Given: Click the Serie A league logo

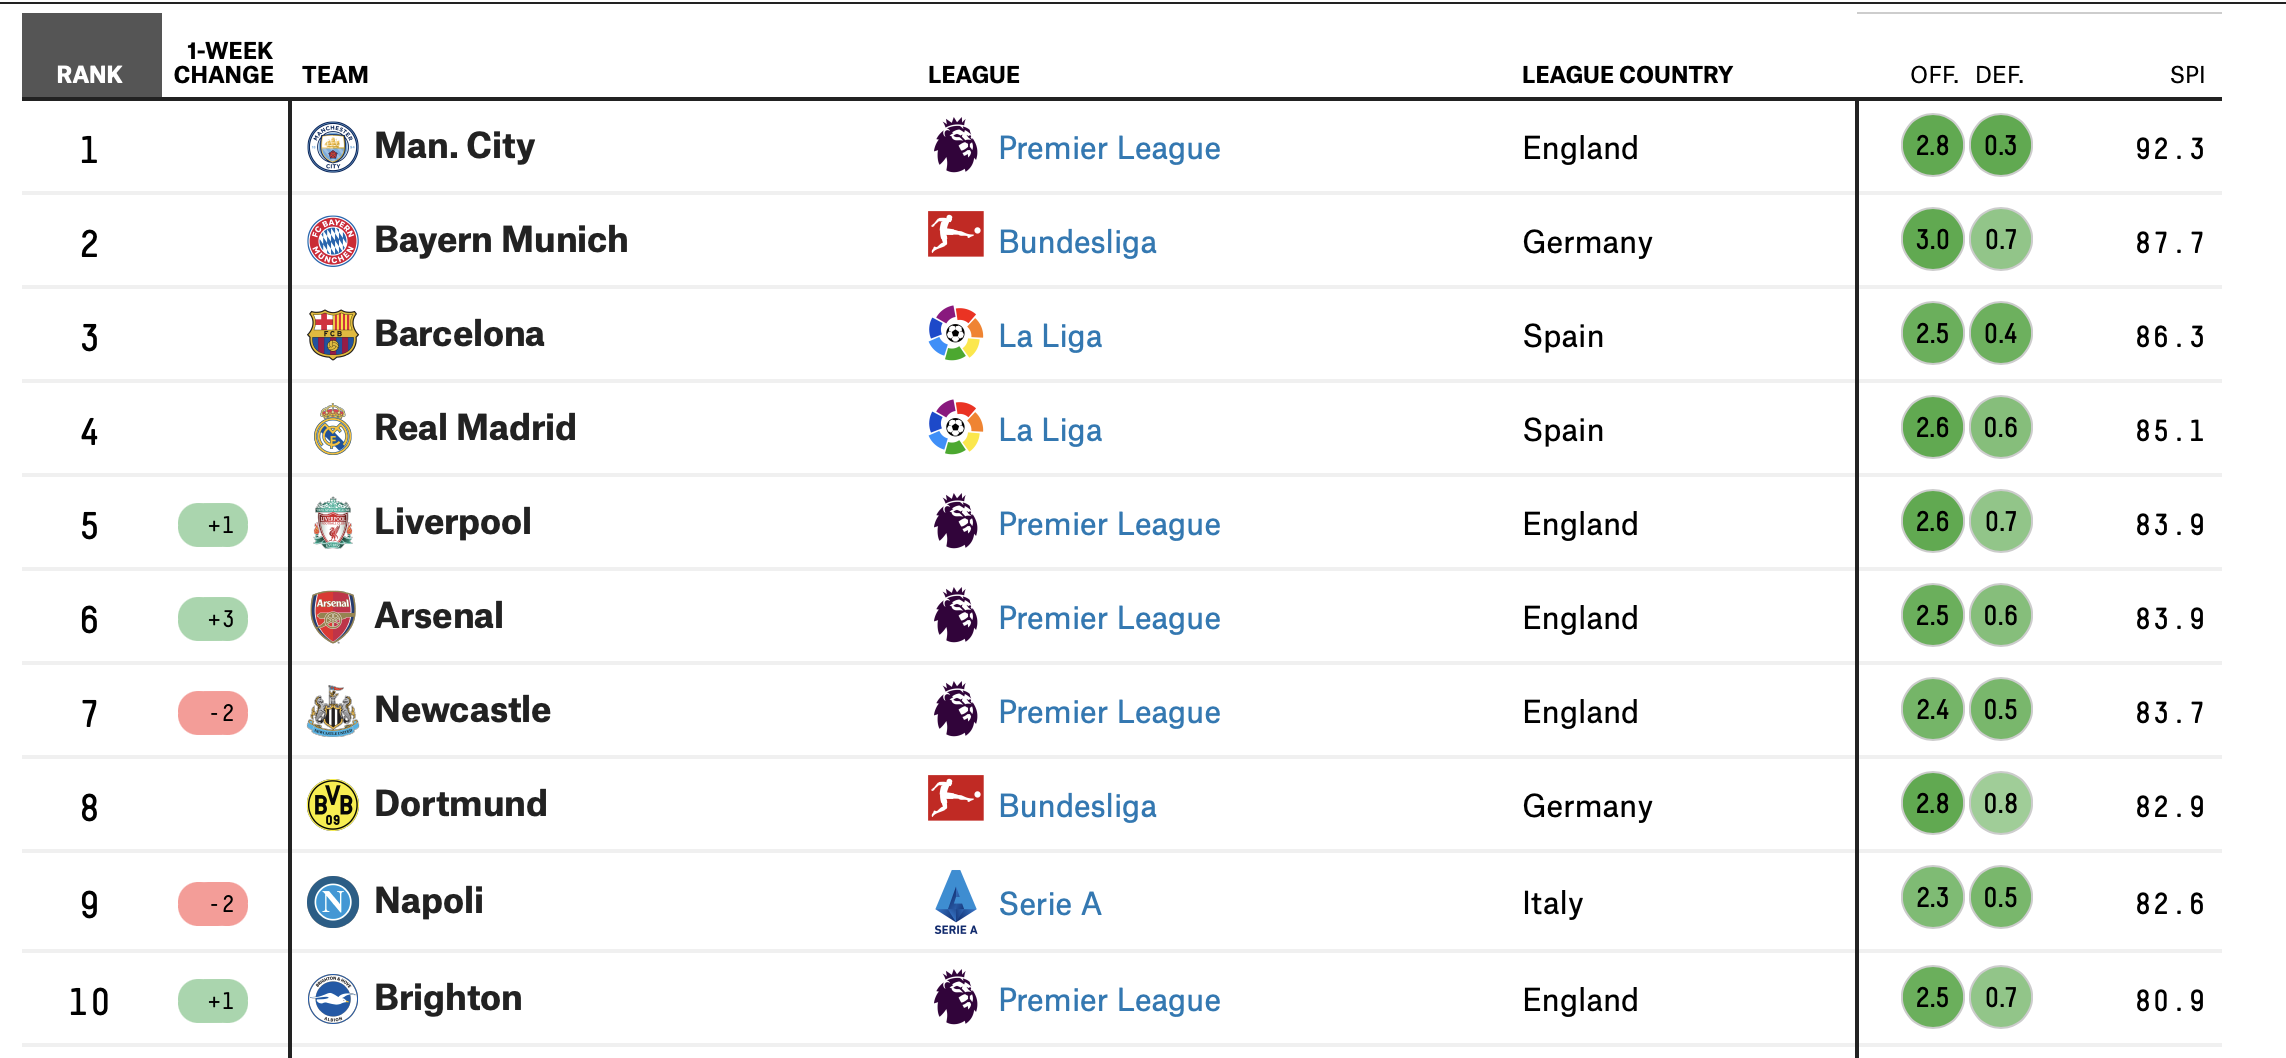Looking at the screenshot, I should [x=956, y=902].
